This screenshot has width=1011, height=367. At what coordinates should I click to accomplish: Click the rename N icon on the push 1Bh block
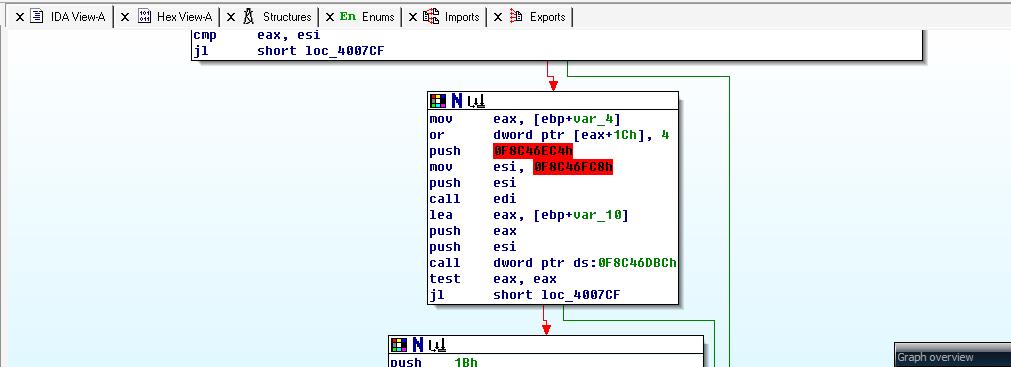coord(418,344)
